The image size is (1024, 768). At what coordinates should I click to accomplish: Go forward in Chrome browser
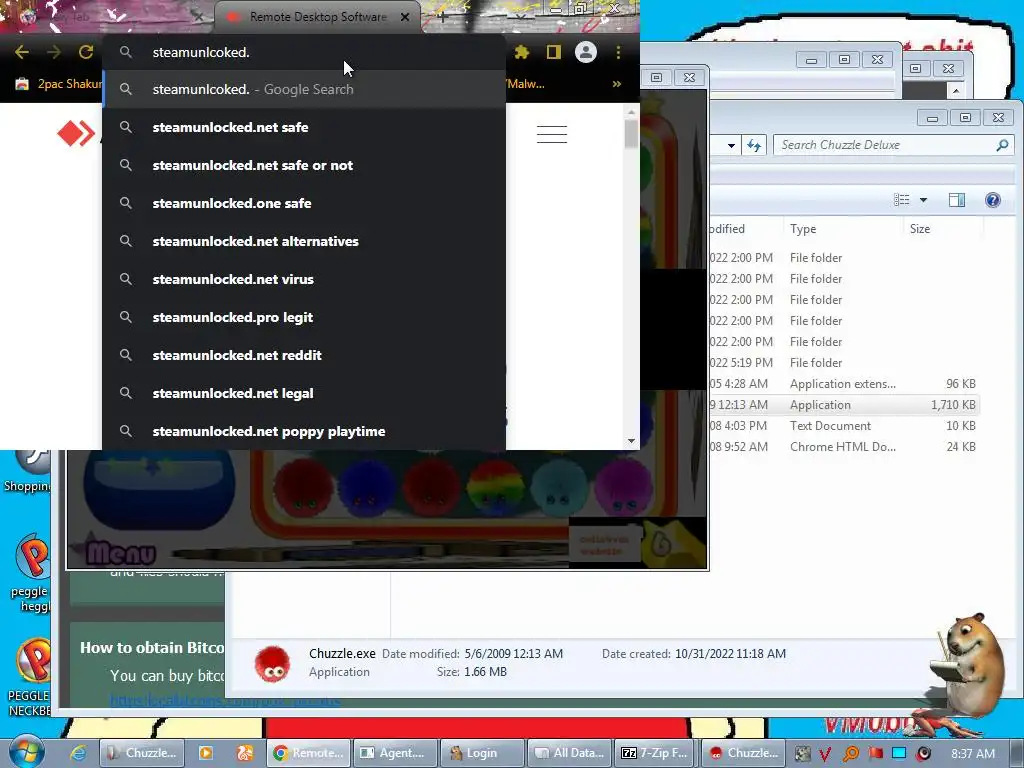tap(54, 52)
